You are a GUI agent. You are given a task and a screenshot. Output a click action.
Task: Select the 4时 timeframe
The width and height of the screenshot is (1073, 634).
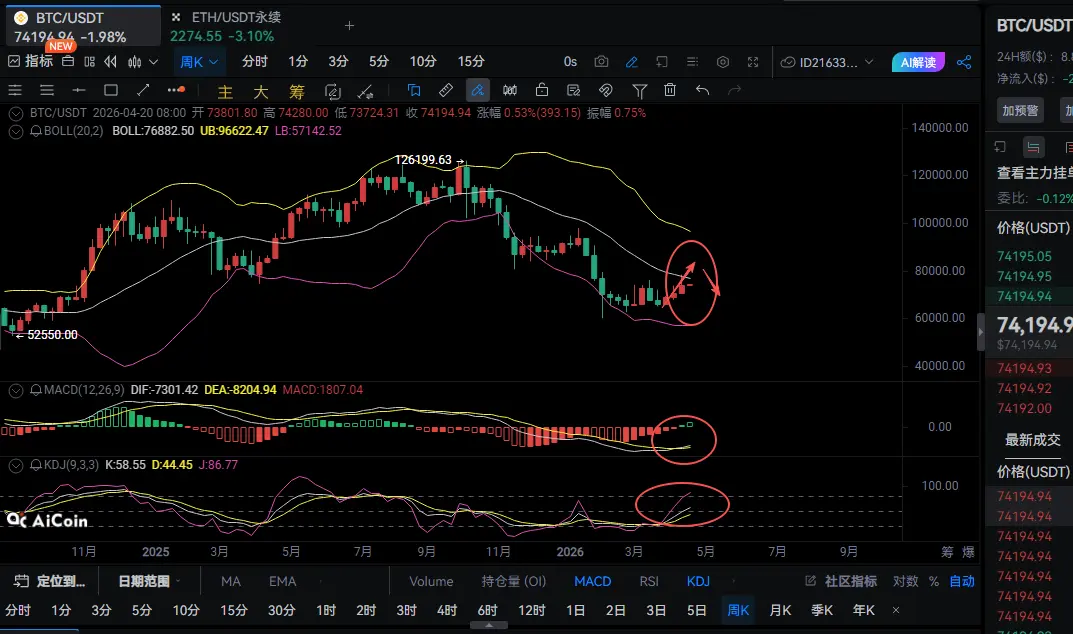447,610
